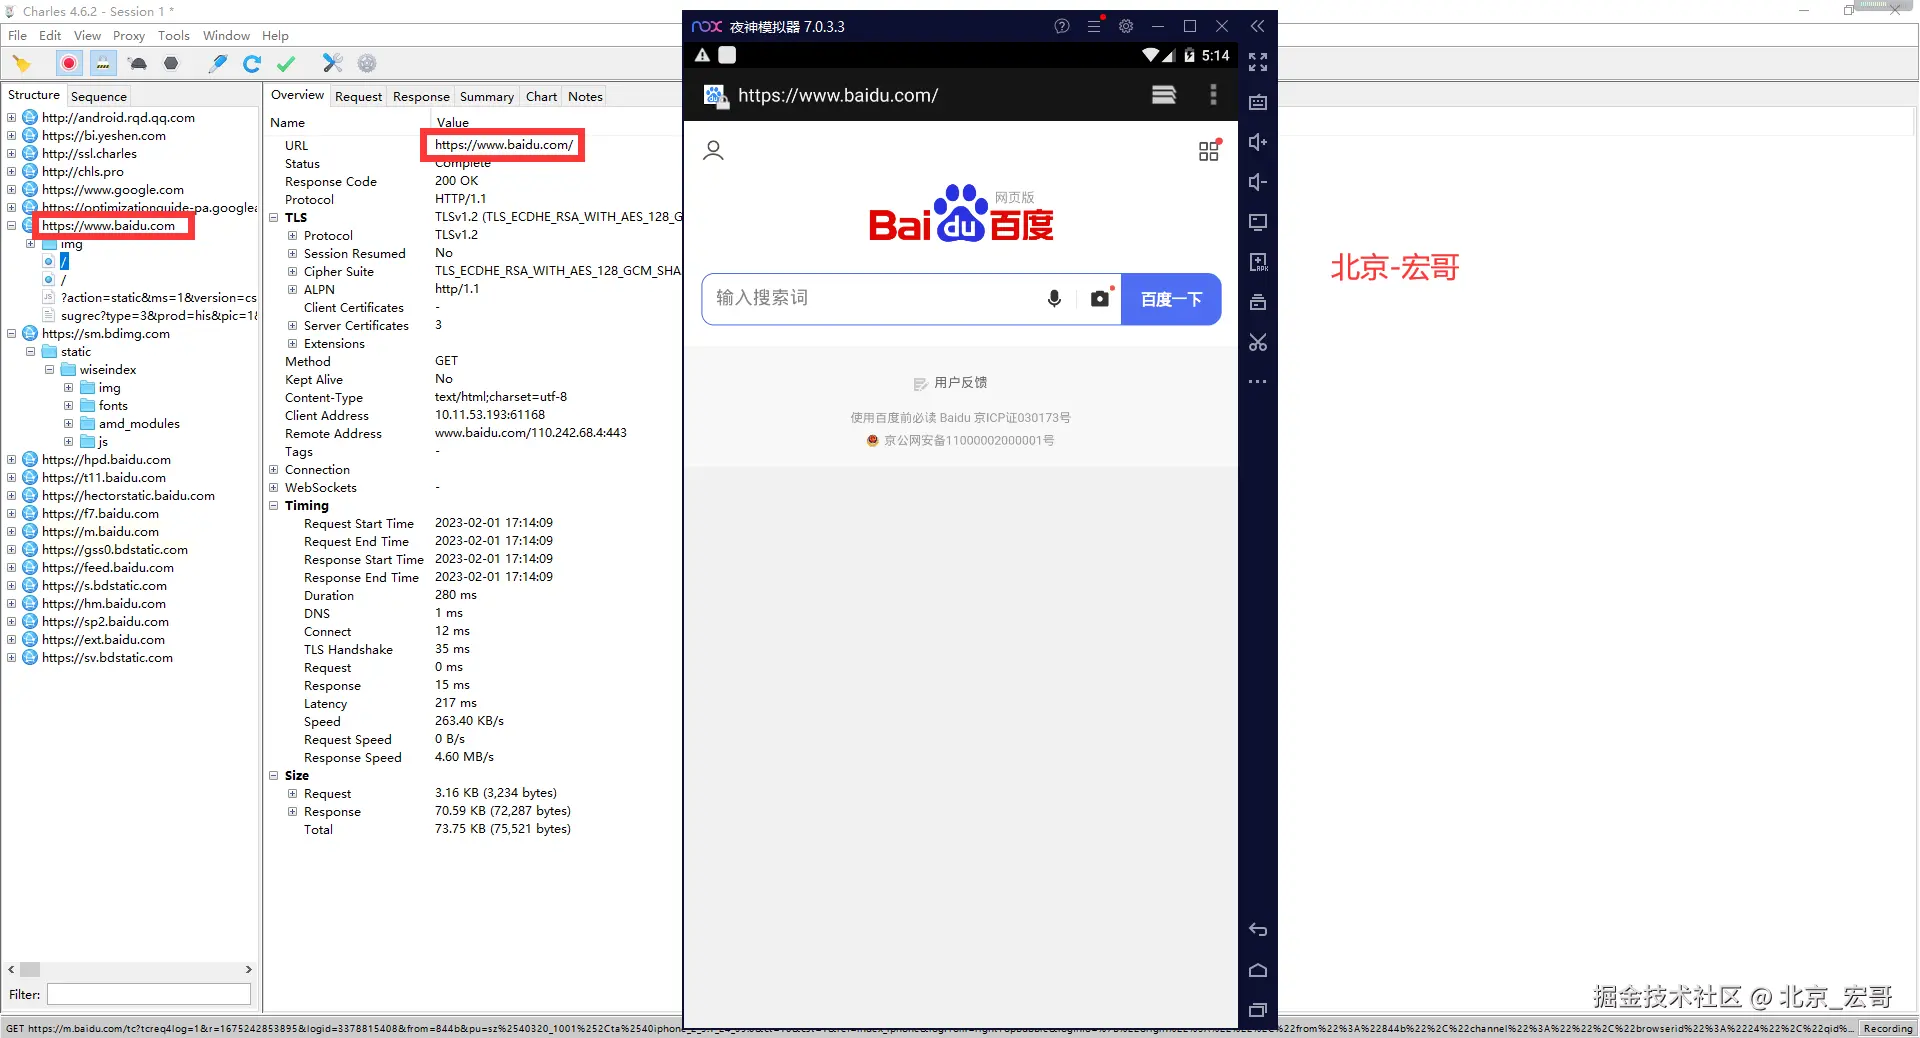Open browser tabs stack icon
The image size is (1920, 1038).
click(x=1164, y=95)
